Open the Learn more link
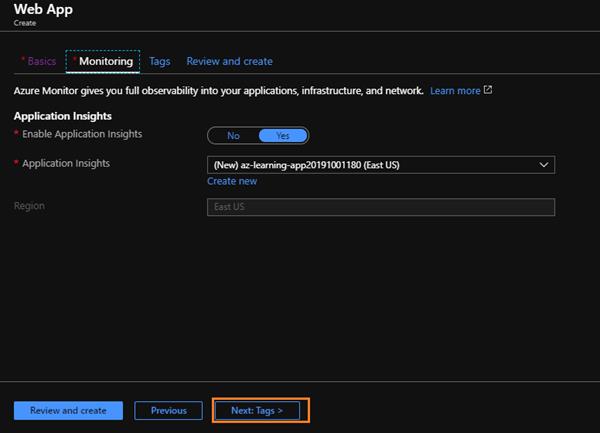The width and height of the screenshot is (600, 433). pyautogui.click(x=455, y=90)
